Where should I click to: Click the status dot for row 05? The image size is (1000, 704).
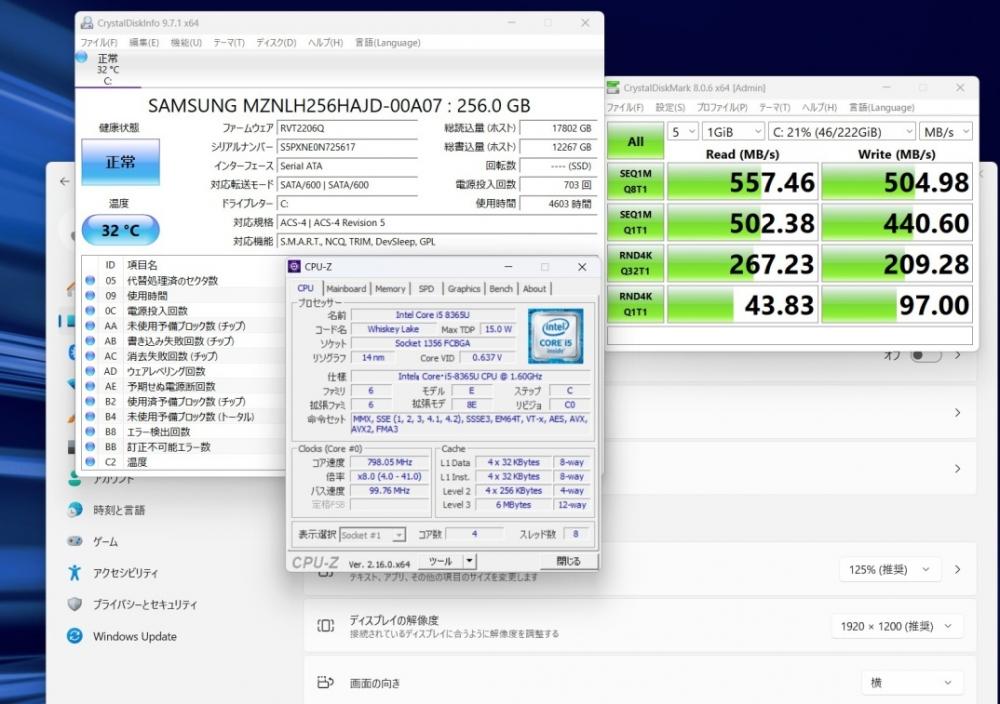coord(90,281)
